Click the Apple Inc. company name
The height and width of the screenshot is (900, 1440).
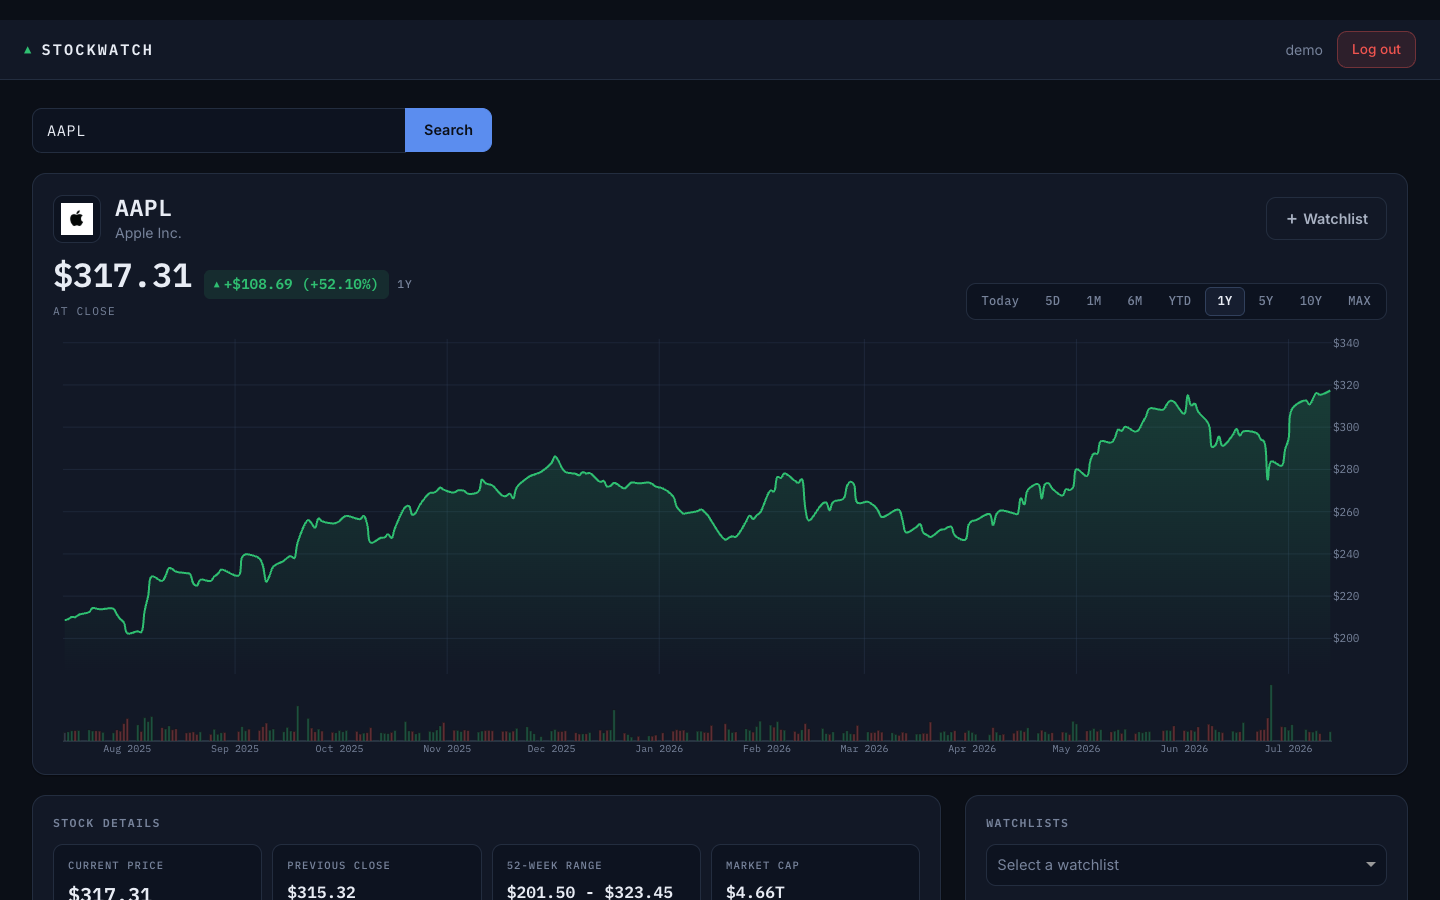tap(148, 233)
